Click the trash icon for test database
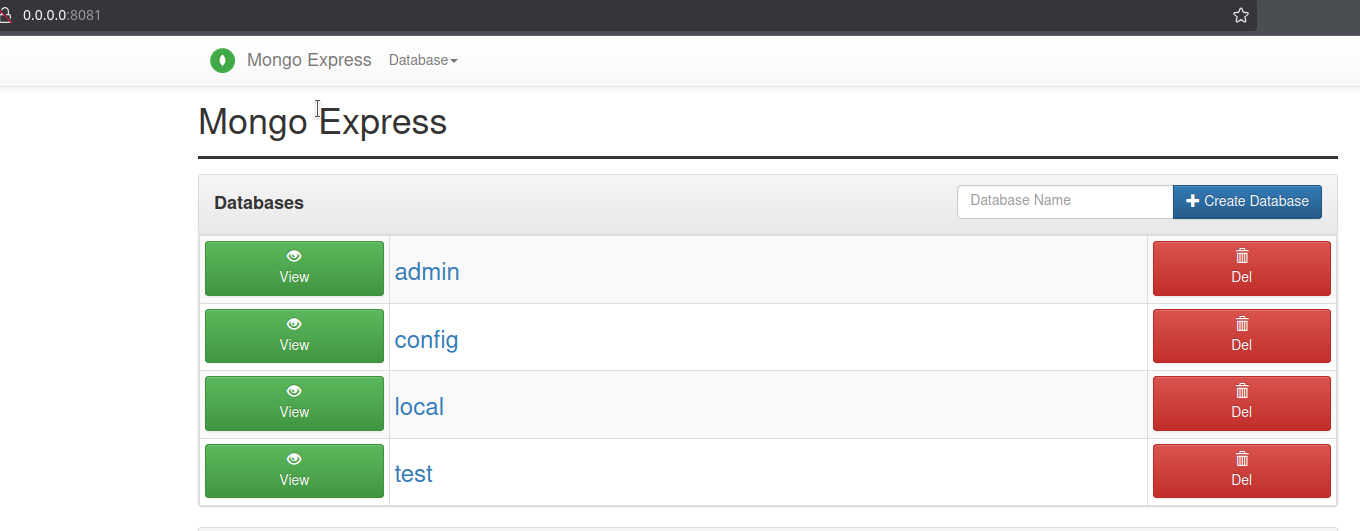The image size is (1360, 531). (x=1242, y=459)
